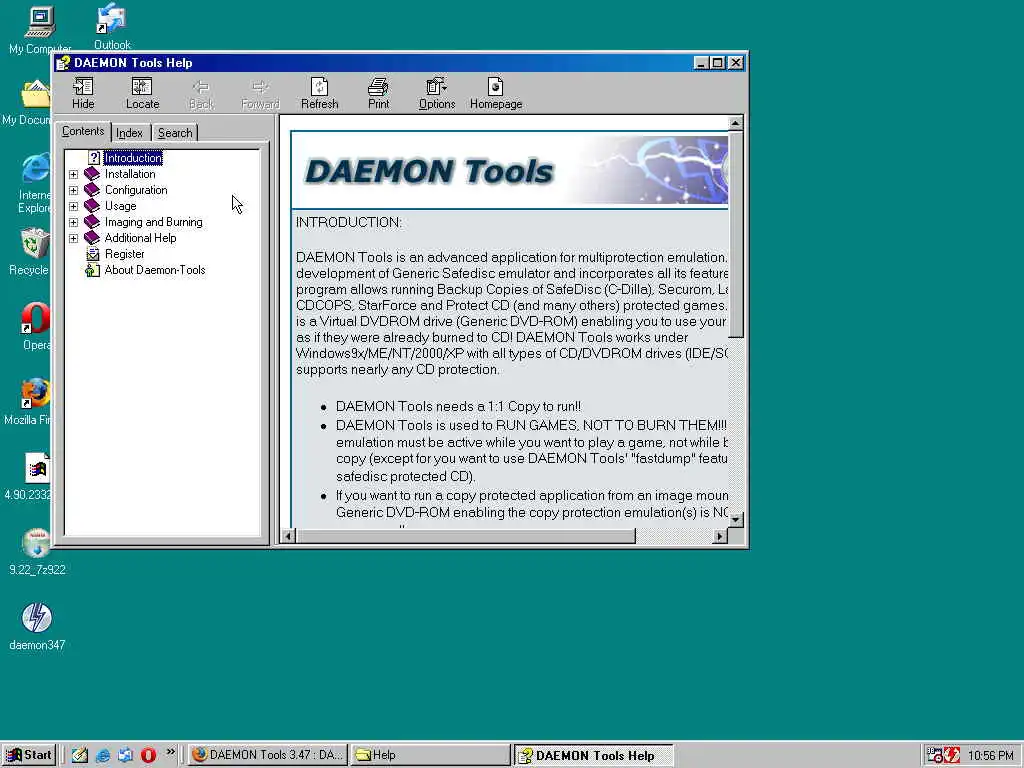Click the horizontal scrollbar left arrow
The width and height of the screenshot is (1024, 768).
click(x=288, y=536)
